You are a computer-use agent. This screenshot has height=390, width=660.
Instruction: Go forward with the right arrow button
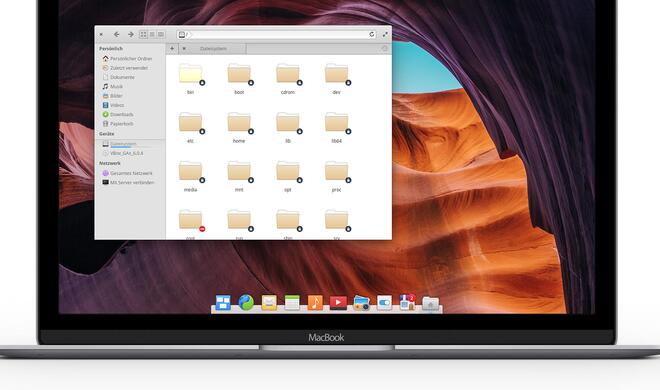tap(130, 34)
